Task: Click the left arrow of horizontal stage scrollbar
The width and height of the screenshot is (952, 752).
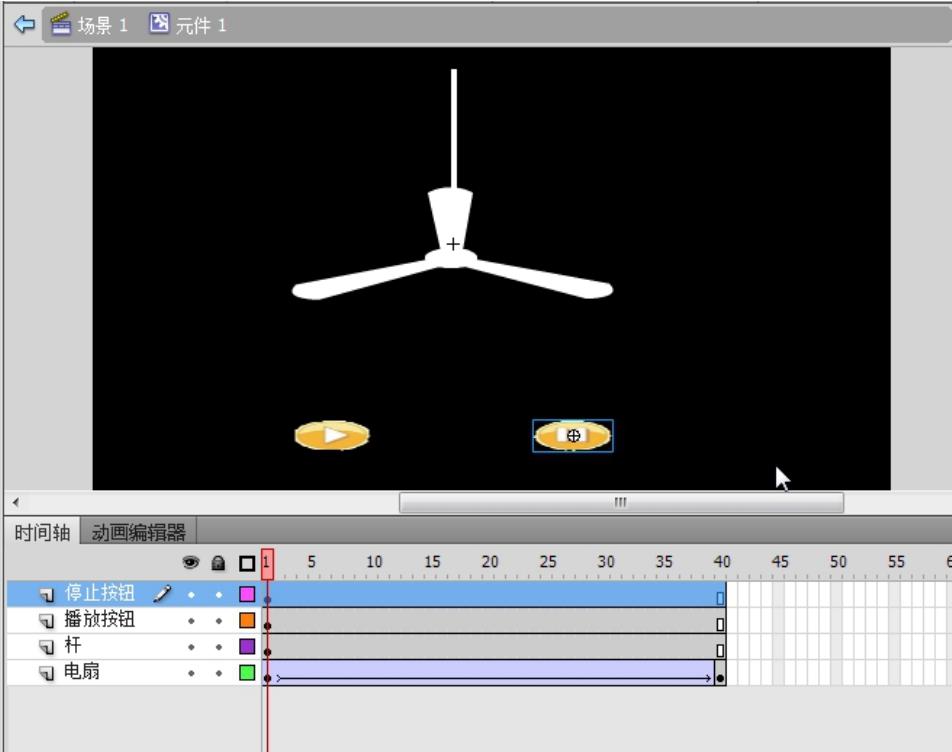Action: pos(15,502)
